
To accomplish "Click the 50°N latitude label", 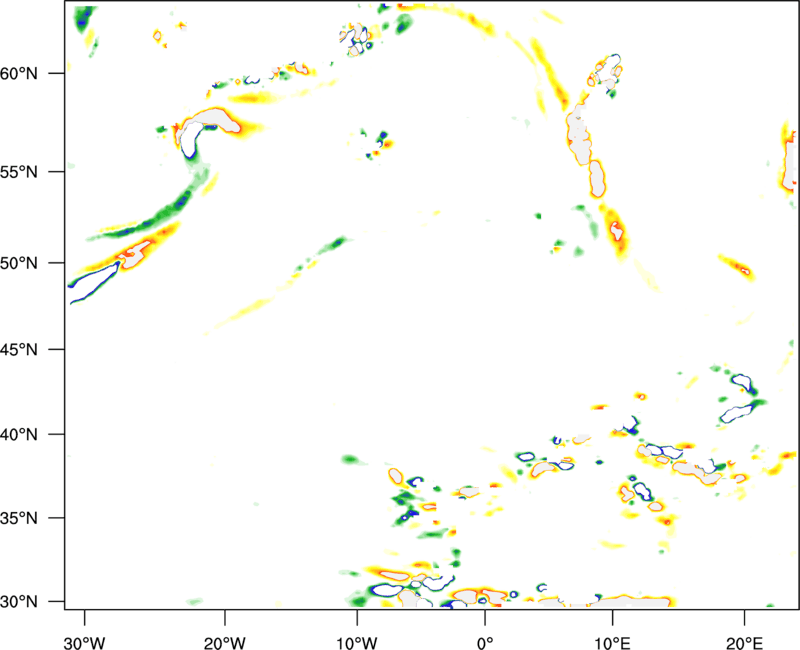I will [19, 263].
